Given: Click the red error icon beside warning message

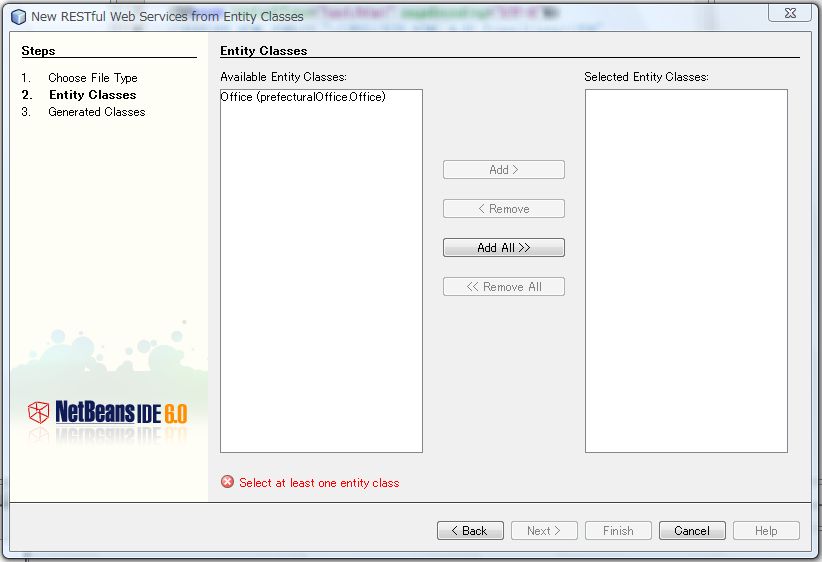Looking at the screenshot, I should click(x=227, y=482).
